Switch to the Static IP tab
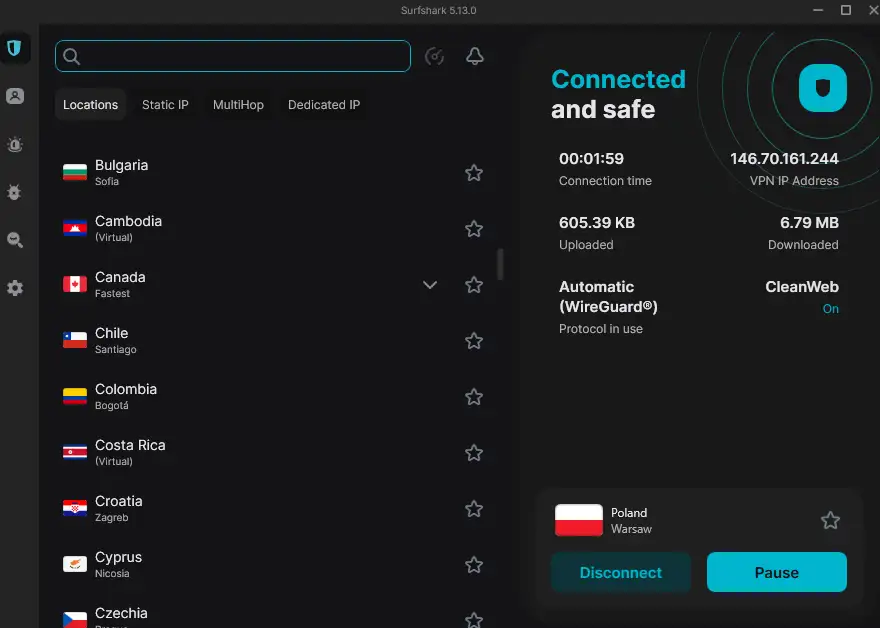The width and height of the screenshot is (880, 628). (x=165, y=104)
